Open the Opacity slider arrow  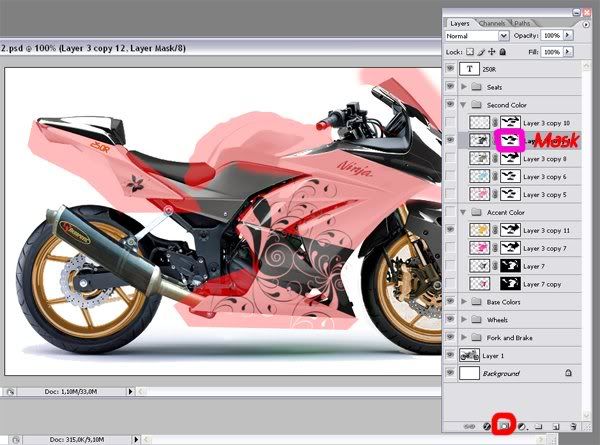point(570,34)
